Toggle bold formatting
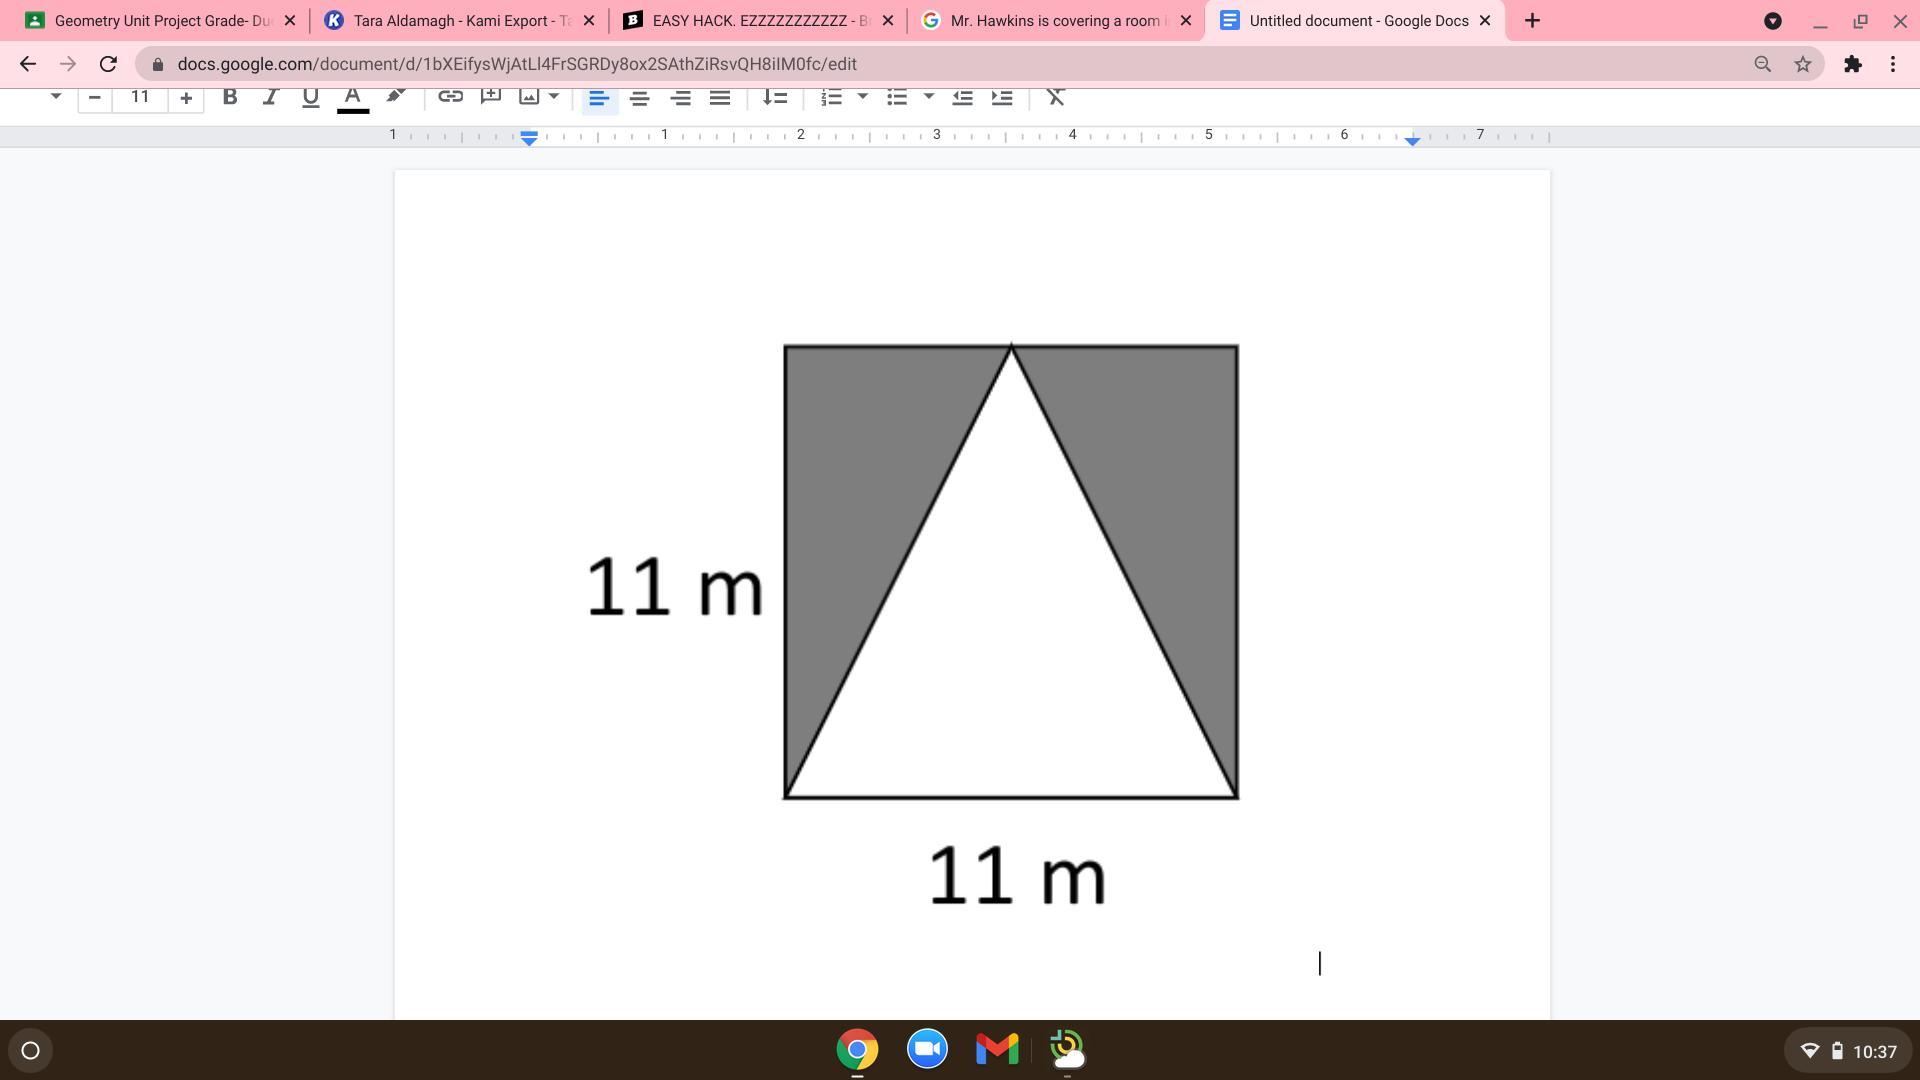The width and height of the screenshot is (1920, 1080). pyautogui.click(x=230, y=97)
